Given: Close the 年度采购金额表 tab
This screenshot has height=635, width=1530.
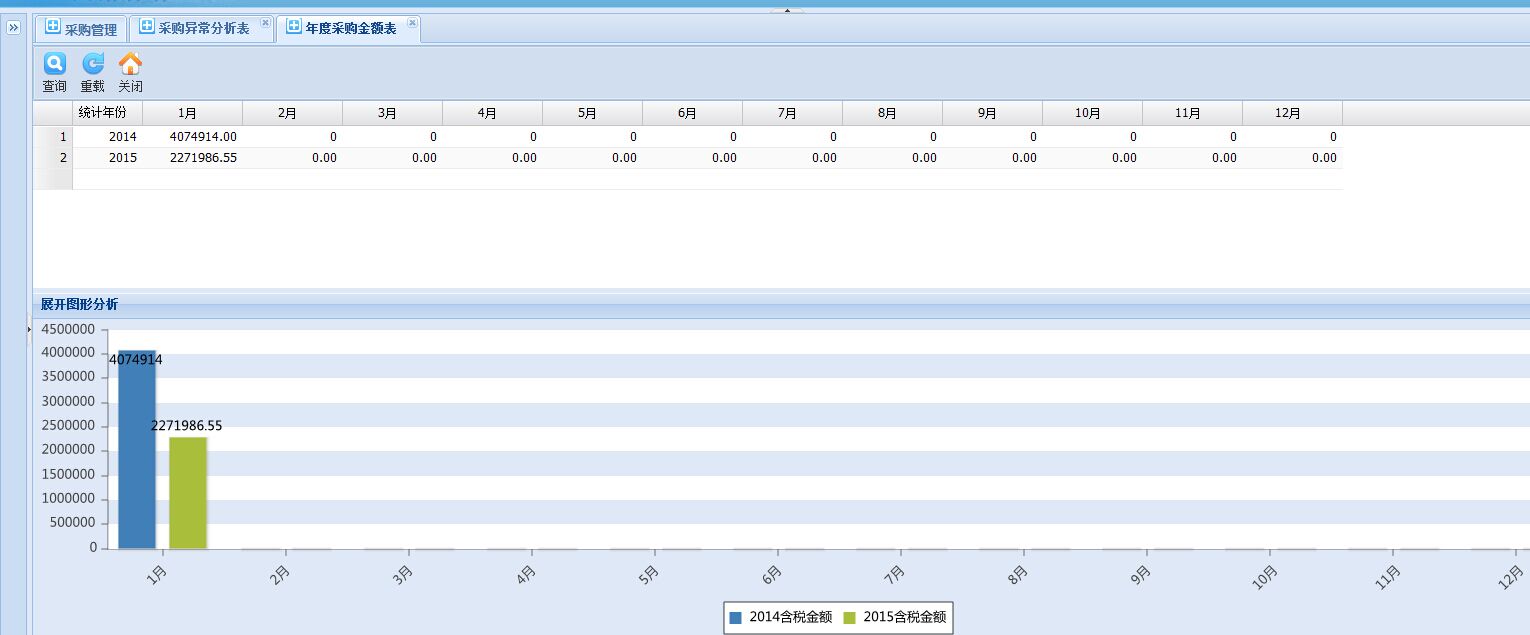Looking at the screenshot, I should (x=412, y=22).
